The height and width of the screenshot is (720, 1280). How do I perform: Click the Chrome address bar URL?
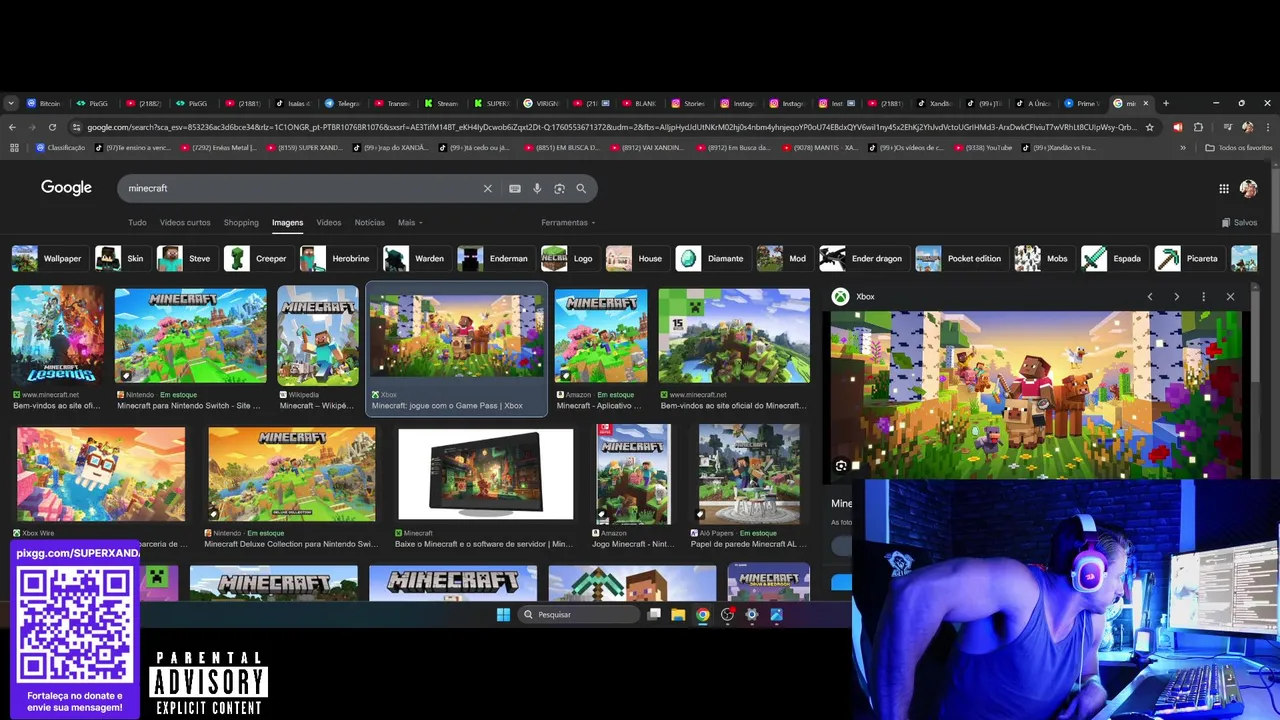610,127
